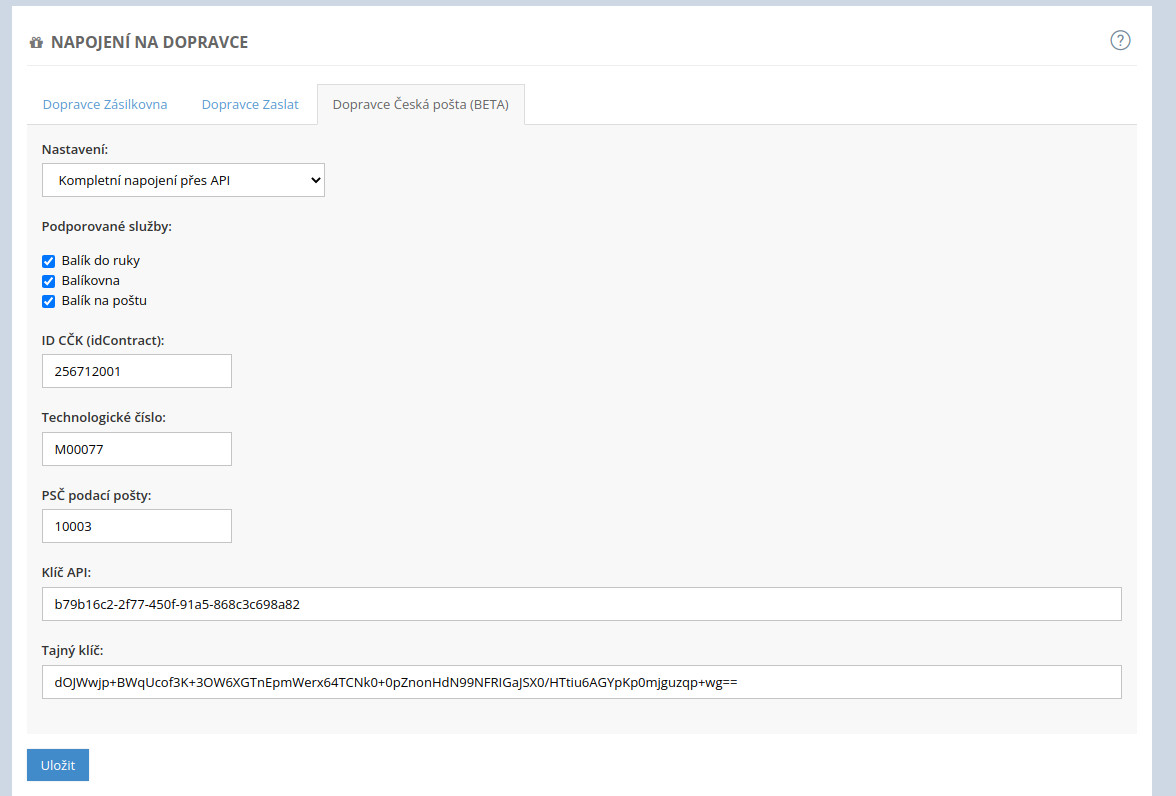Viewport: 1176px width, 796px height.
Task: Click the ID CČK (idContract) label
Action: point(103,340)
